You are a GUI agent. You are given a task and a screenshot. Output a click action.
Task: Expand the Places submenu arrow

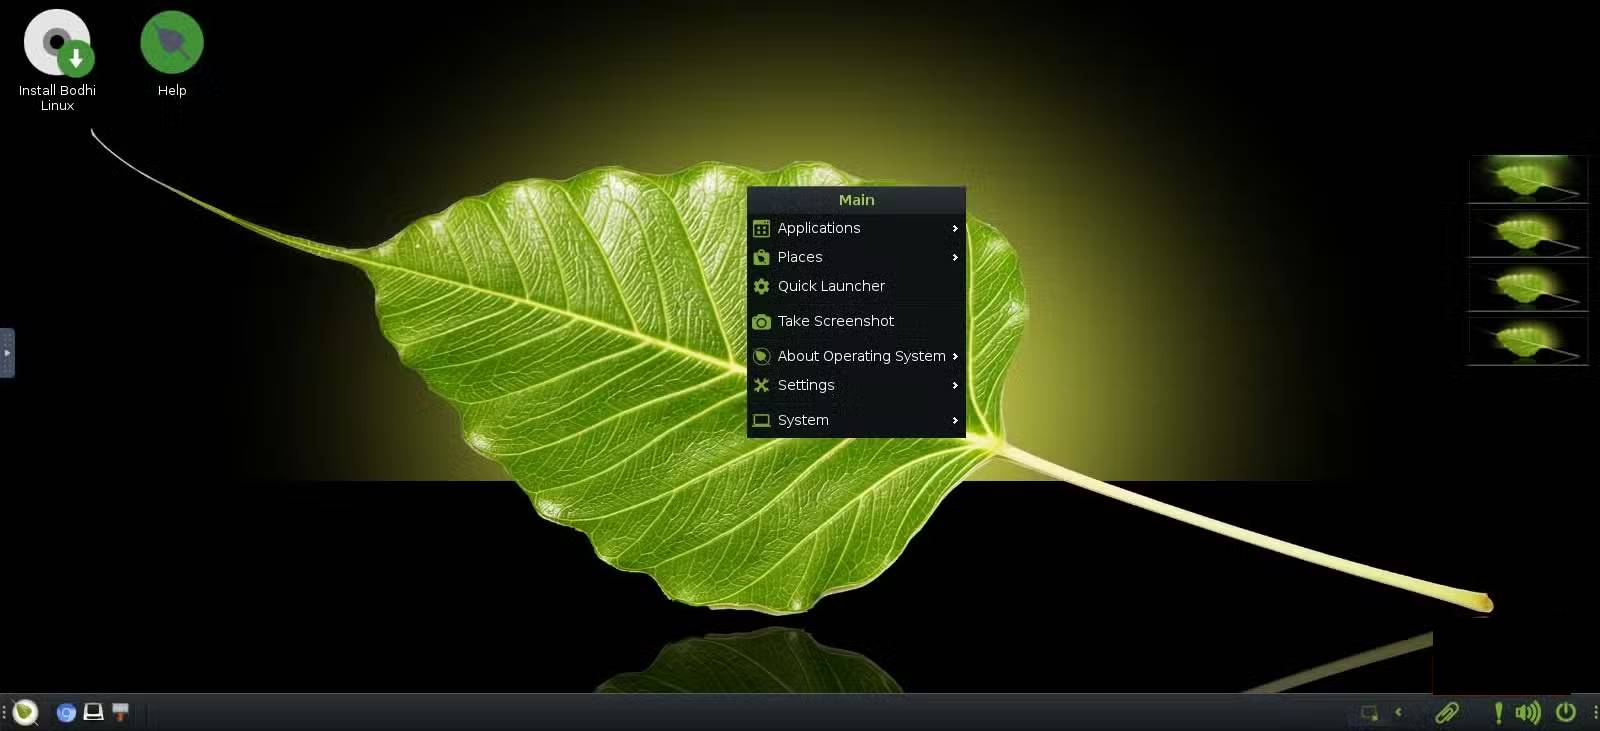[955, 257]
